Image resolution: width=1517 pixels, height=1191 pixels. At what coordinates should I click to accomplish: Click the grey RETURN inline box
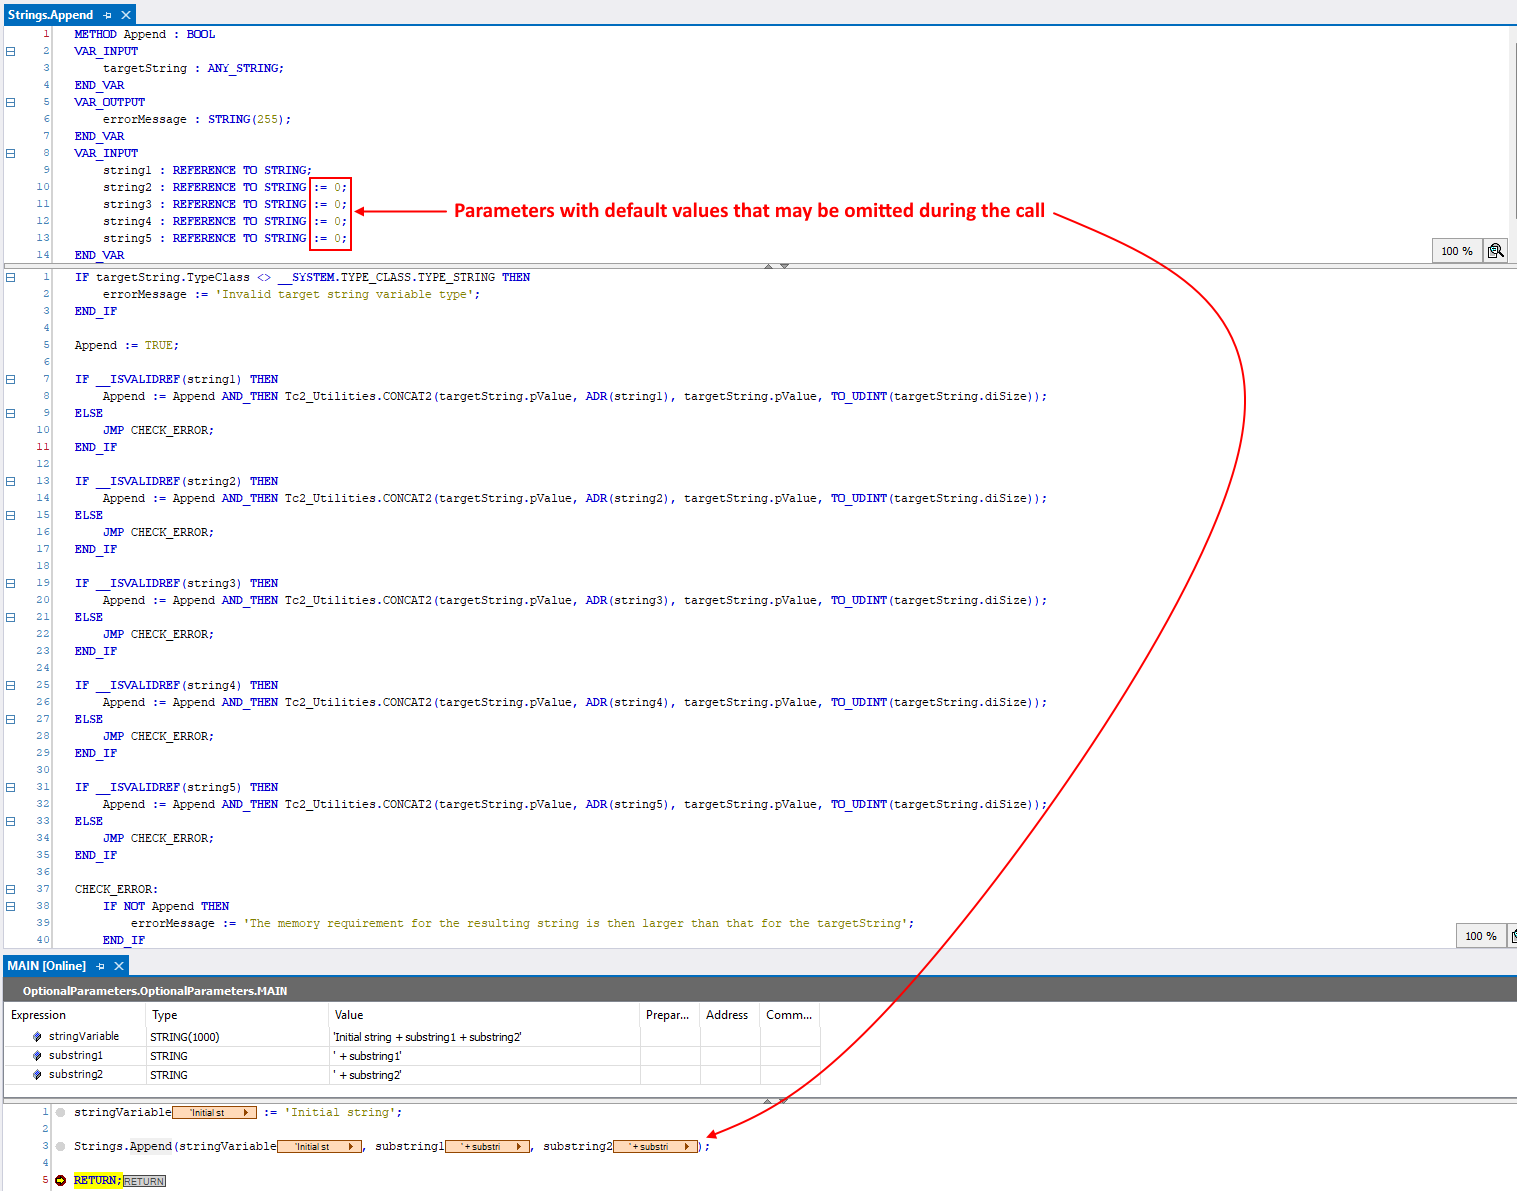tap(144, 1181)
